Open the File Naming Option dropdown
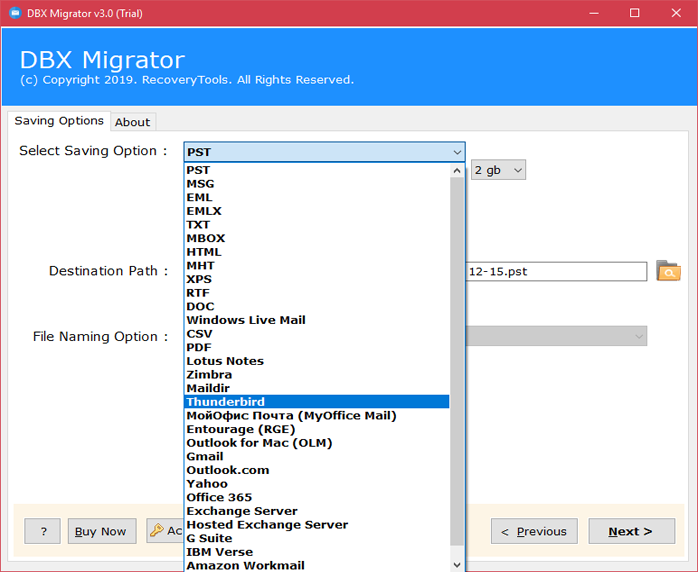The width and height of the screenshot is (698, 572). click(556, 336)
